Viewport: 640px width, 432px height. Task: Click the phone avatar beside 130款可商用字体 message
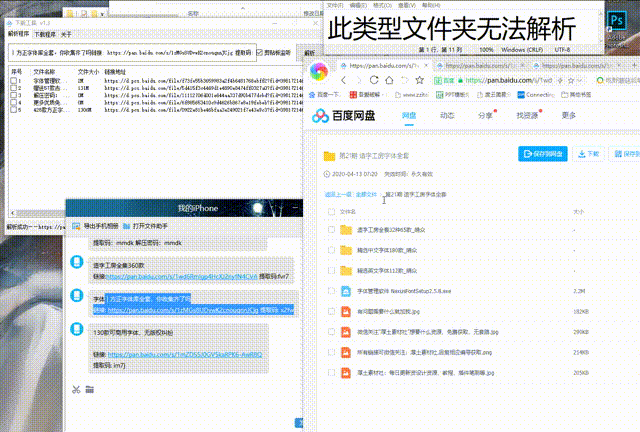pos(77,329)
